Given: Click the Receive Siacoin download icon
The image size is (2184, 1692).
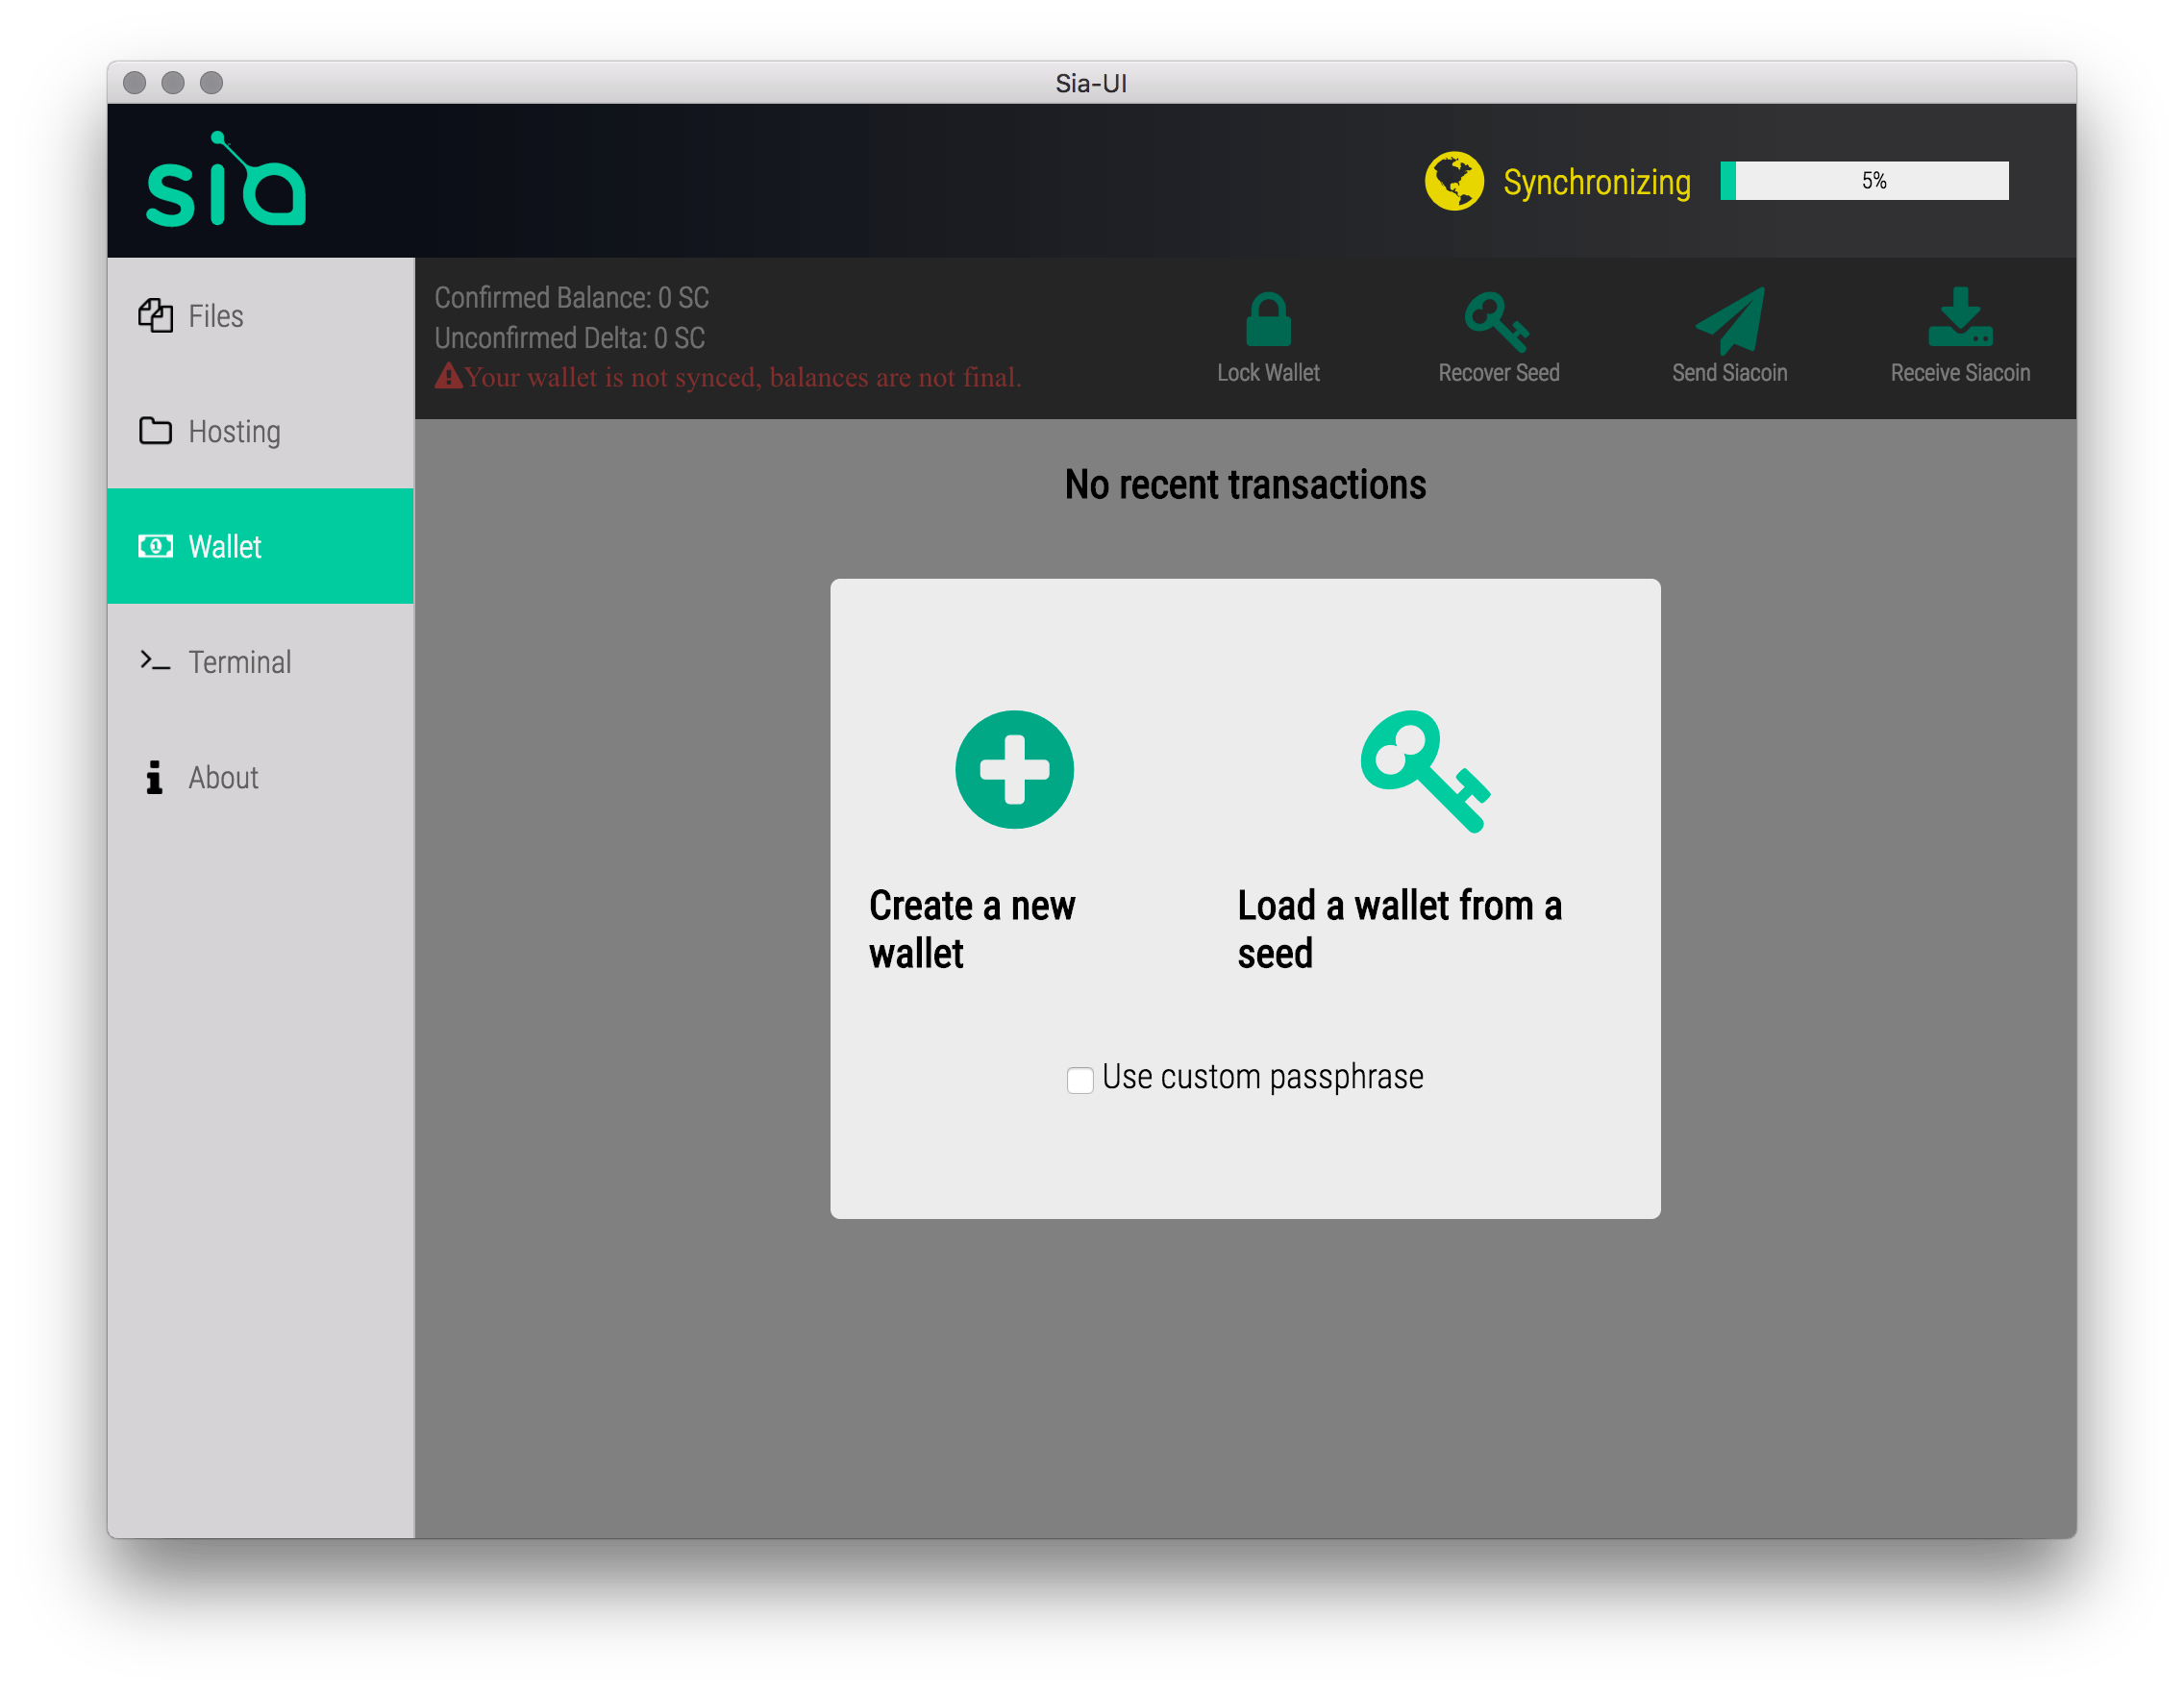Looking at the screenshot, I should (1960, 317).
